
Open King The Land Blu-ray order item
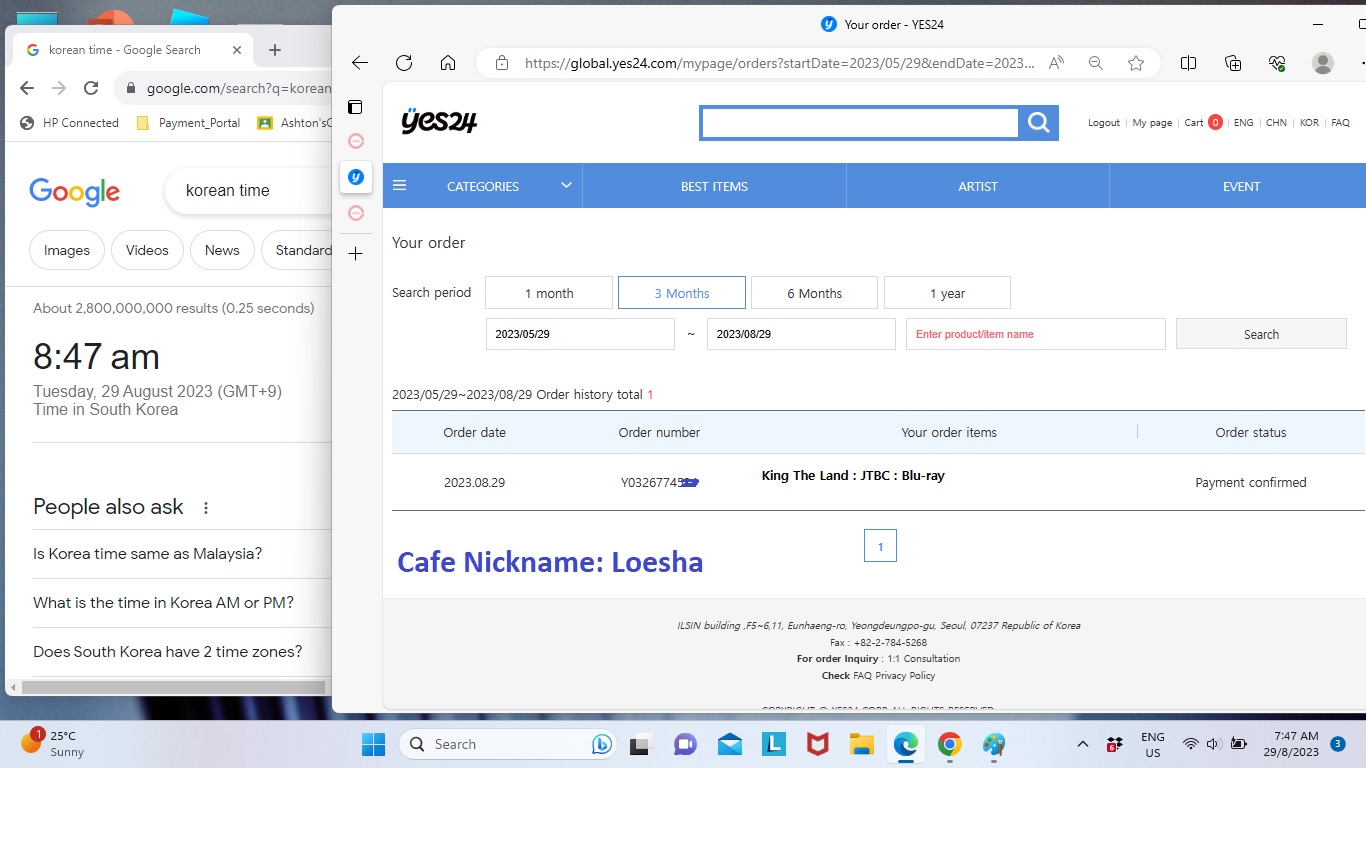click(x=853, y=476)
